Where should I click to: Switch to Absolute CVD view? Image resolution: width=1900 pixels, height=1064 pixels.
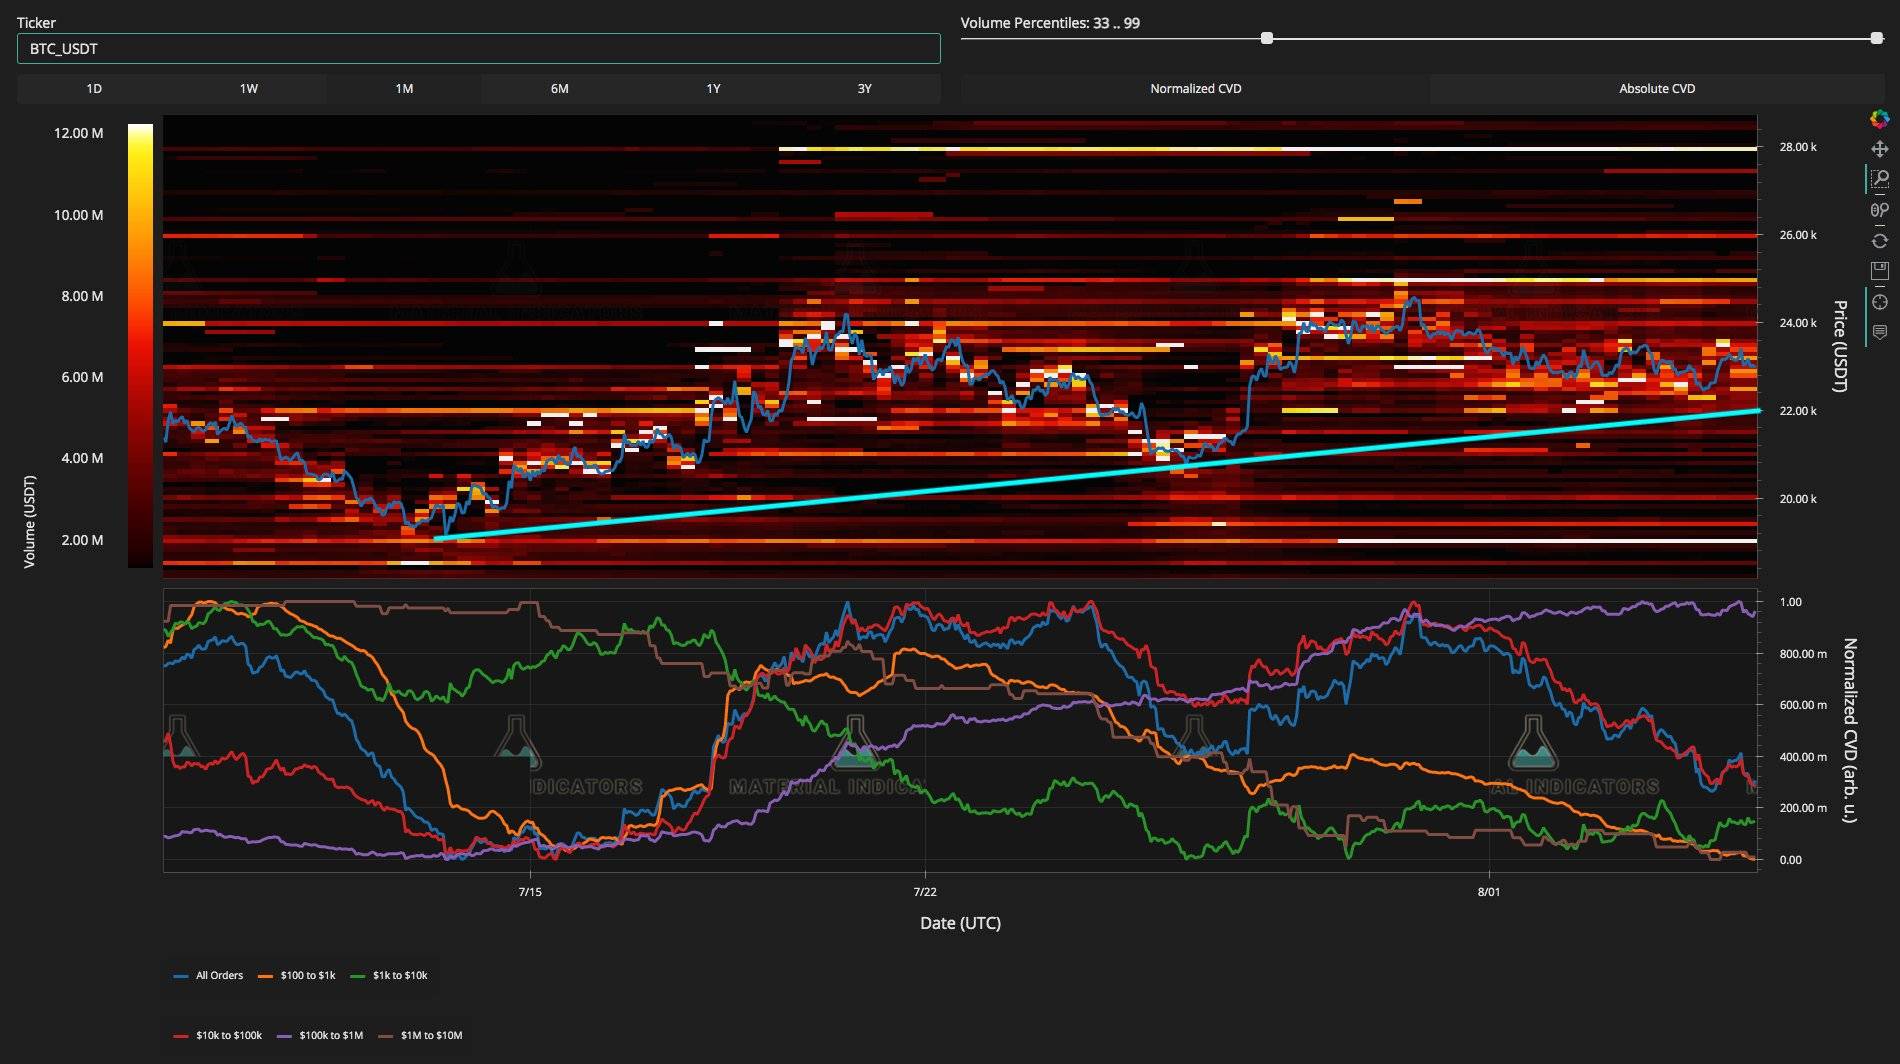[1656, 89]
